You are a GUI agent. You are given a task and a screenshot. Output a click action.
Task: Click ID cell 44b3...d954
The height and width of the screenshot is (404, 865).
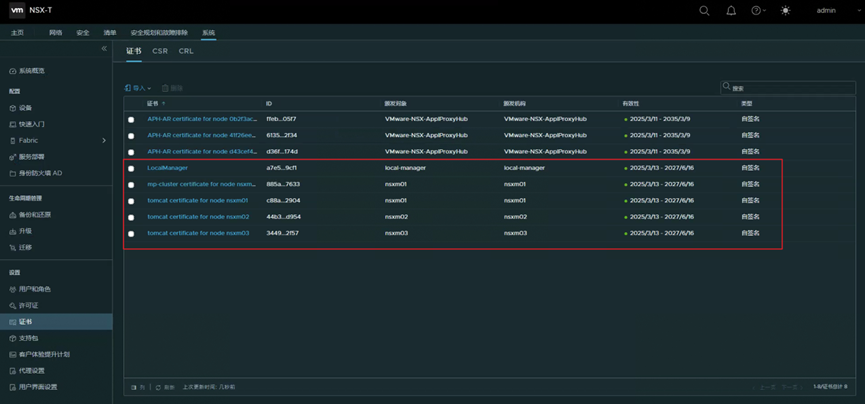(x=283, y=217)
